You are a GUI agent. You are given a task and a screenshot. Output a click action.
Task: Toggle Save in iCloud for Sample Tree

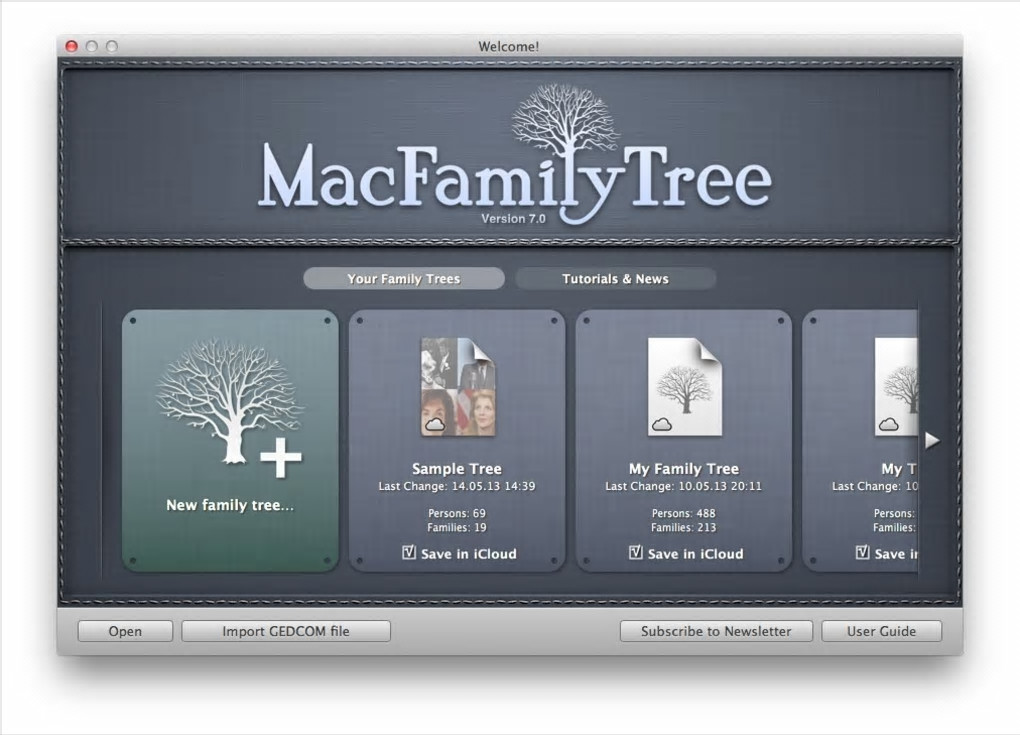[x=409, y=553]
